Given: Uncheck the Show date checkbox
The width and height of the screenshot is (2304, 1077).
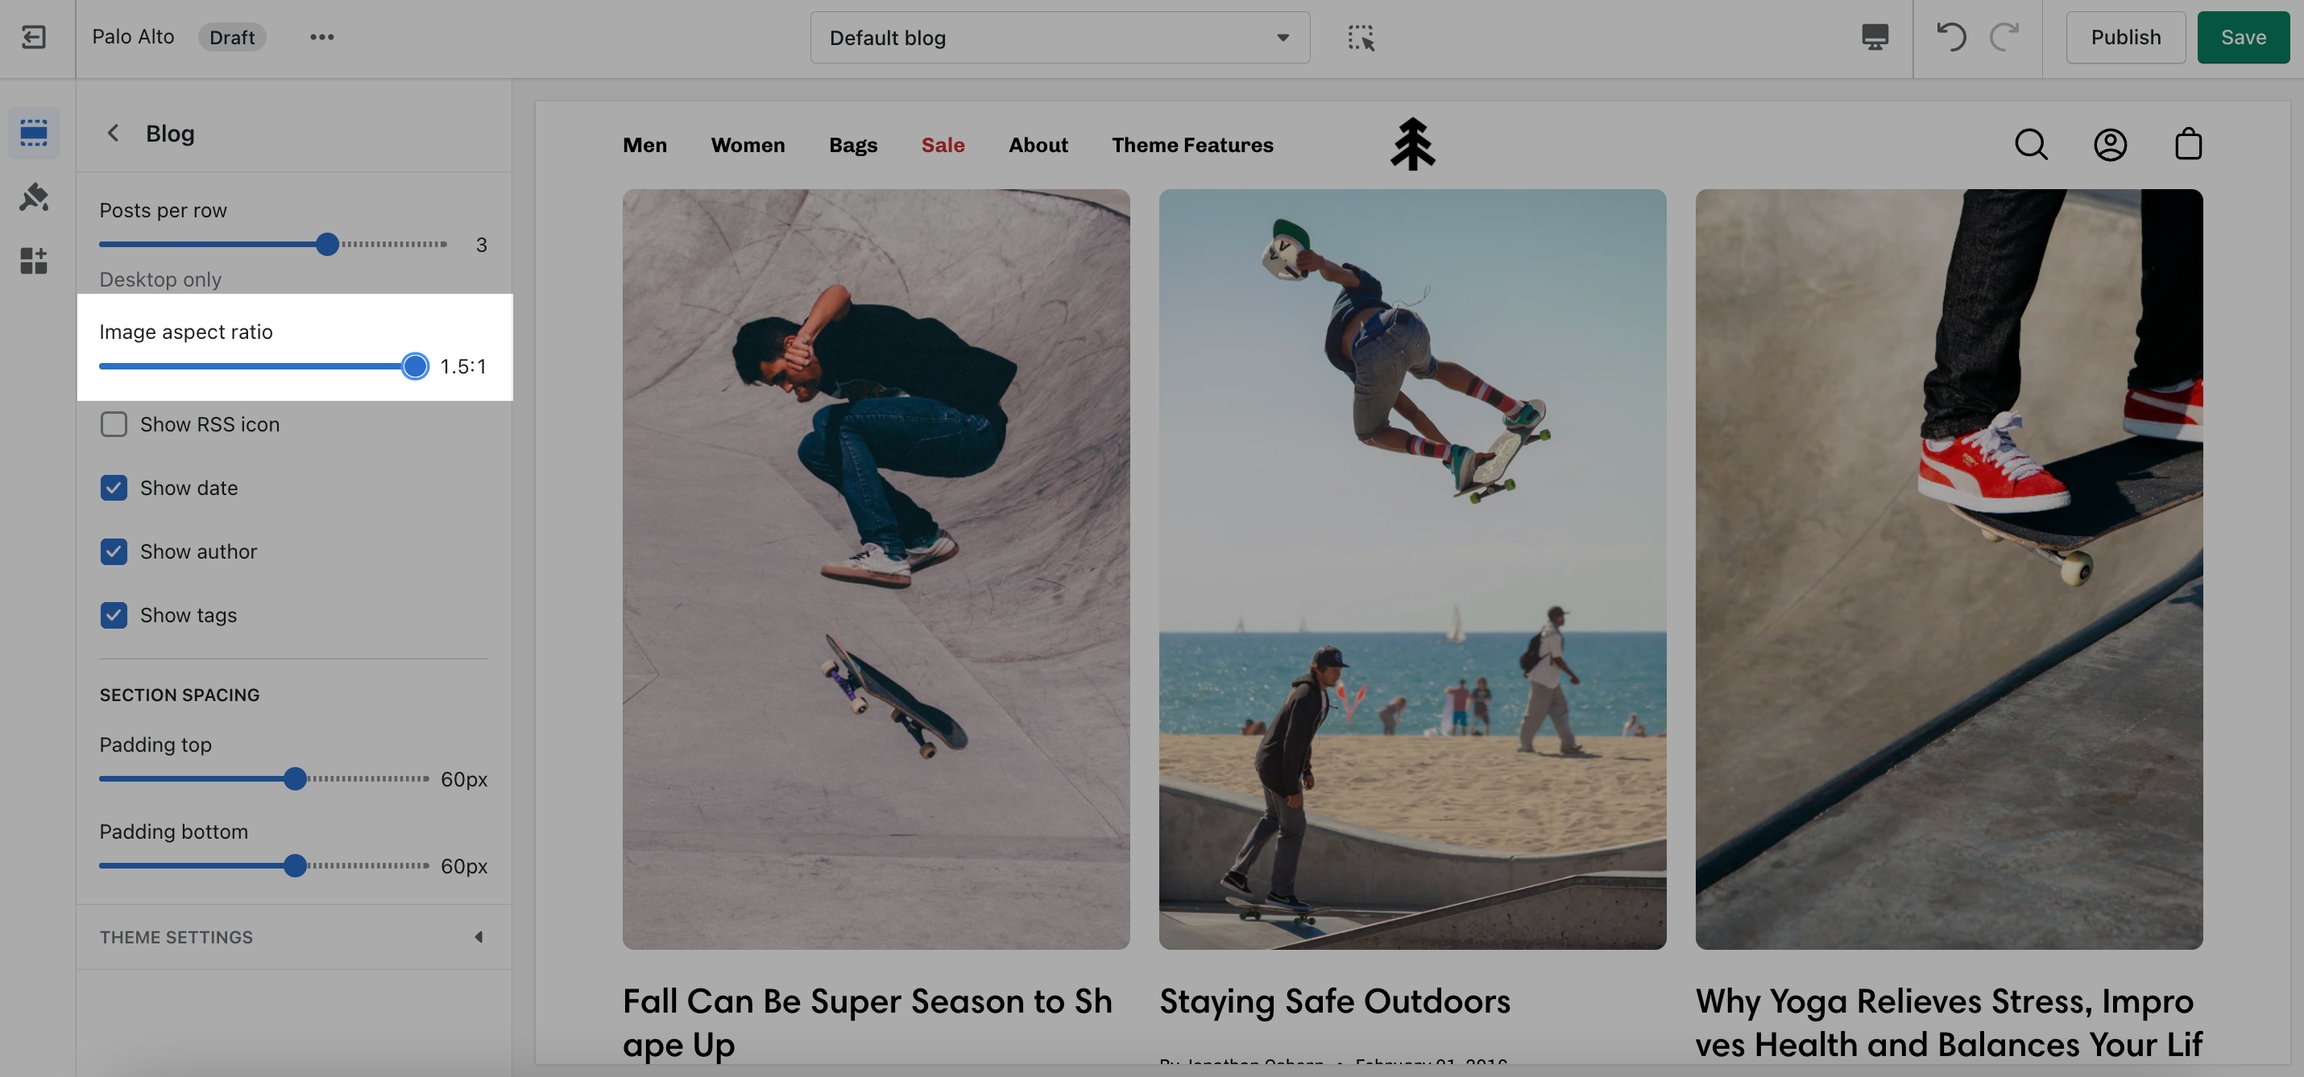Looking at the screenshot, I should 114,488.
